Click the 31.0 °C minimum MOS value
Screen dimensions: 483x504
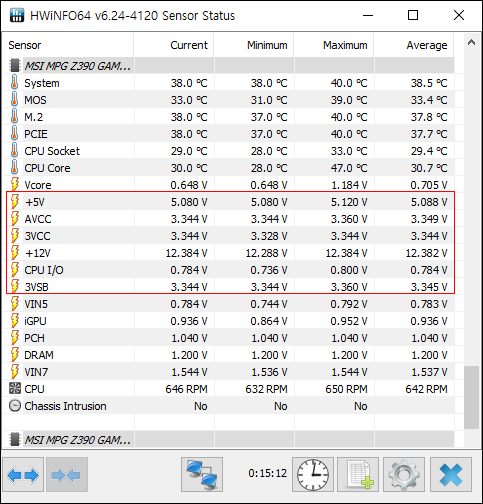click(x=269, y=100)
